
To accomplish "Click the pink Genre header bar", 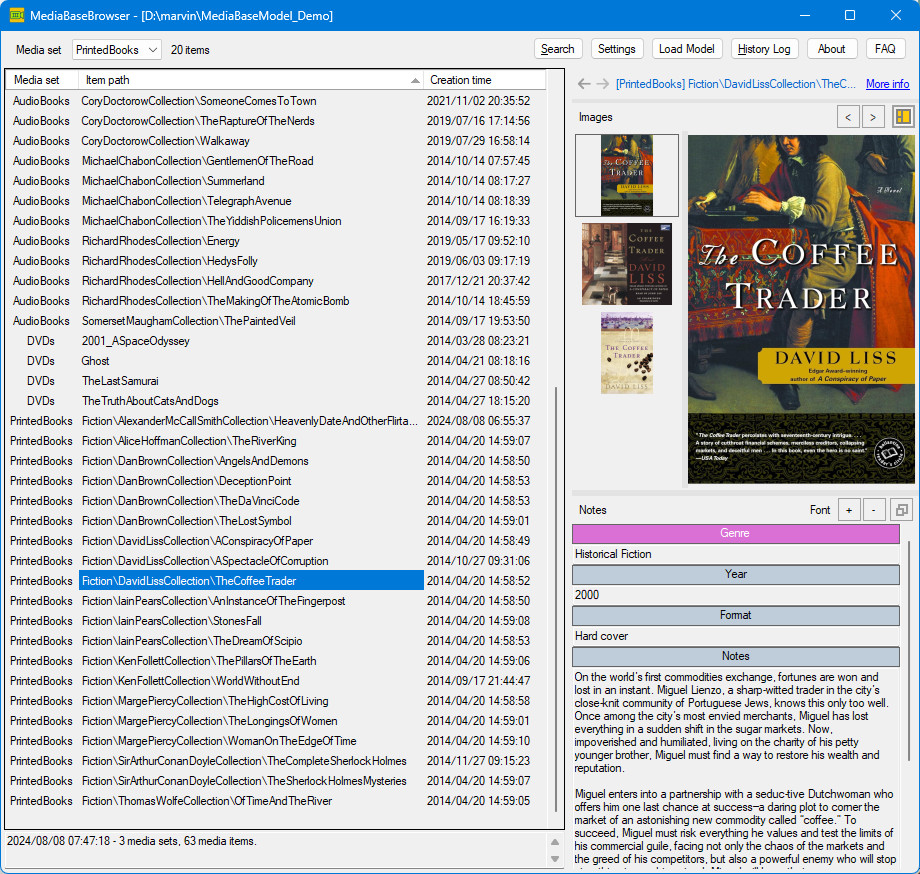I will point(735,533).
